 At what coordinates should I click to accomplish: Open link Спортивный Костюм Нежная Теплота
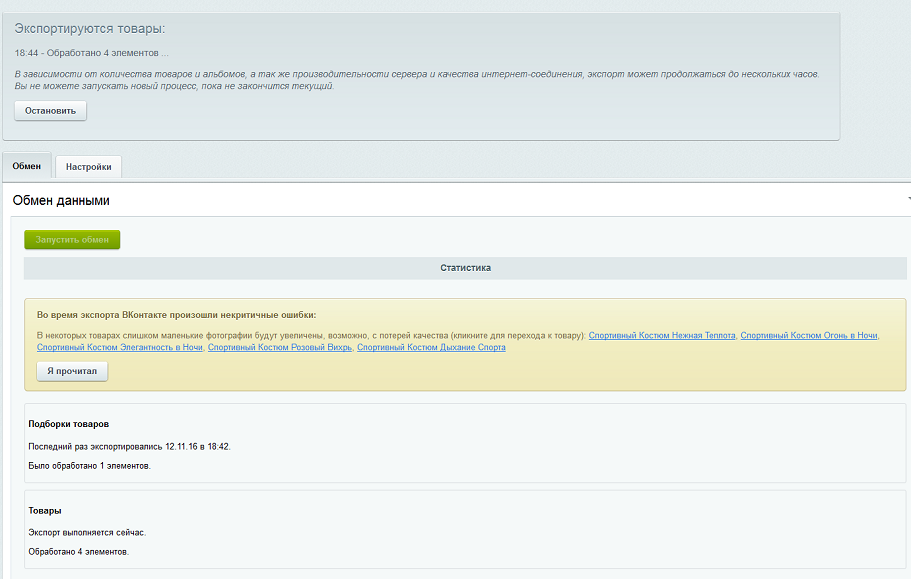click(x=661, y=335)
